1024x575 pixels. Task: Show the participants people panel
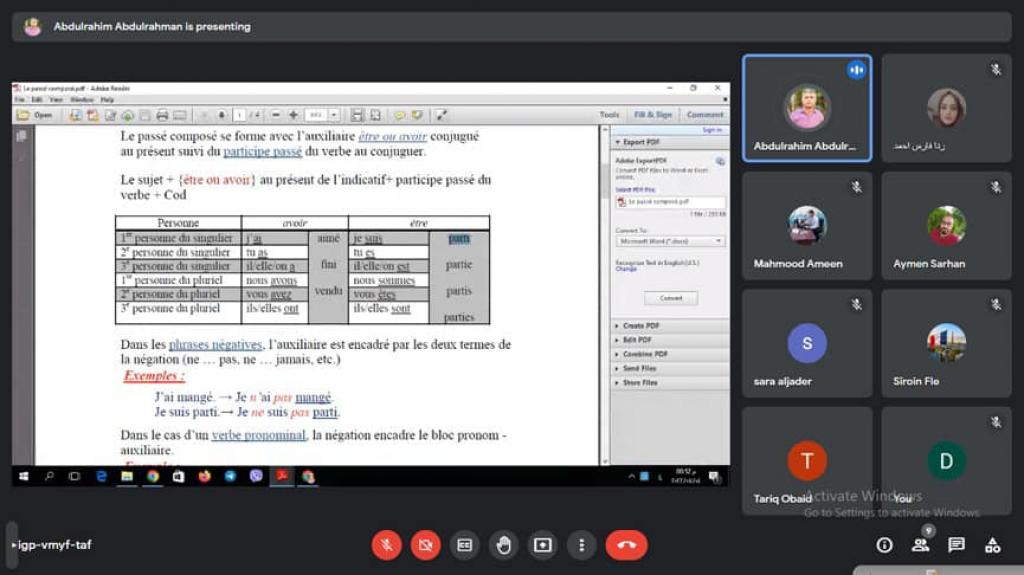point(920,545)
